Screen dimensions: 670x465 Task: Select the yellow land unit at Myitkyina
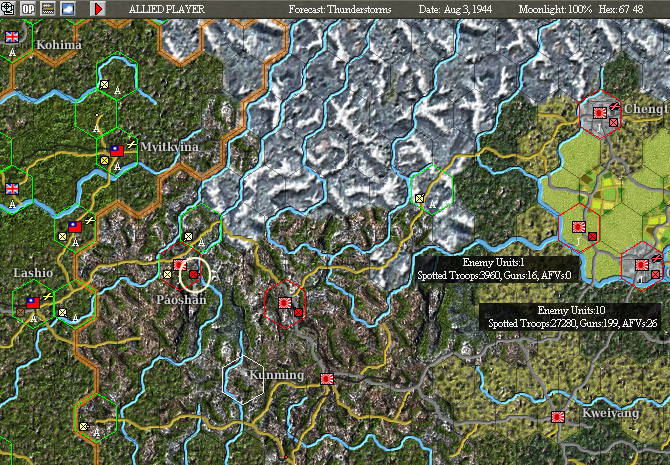tap(104, 161)
